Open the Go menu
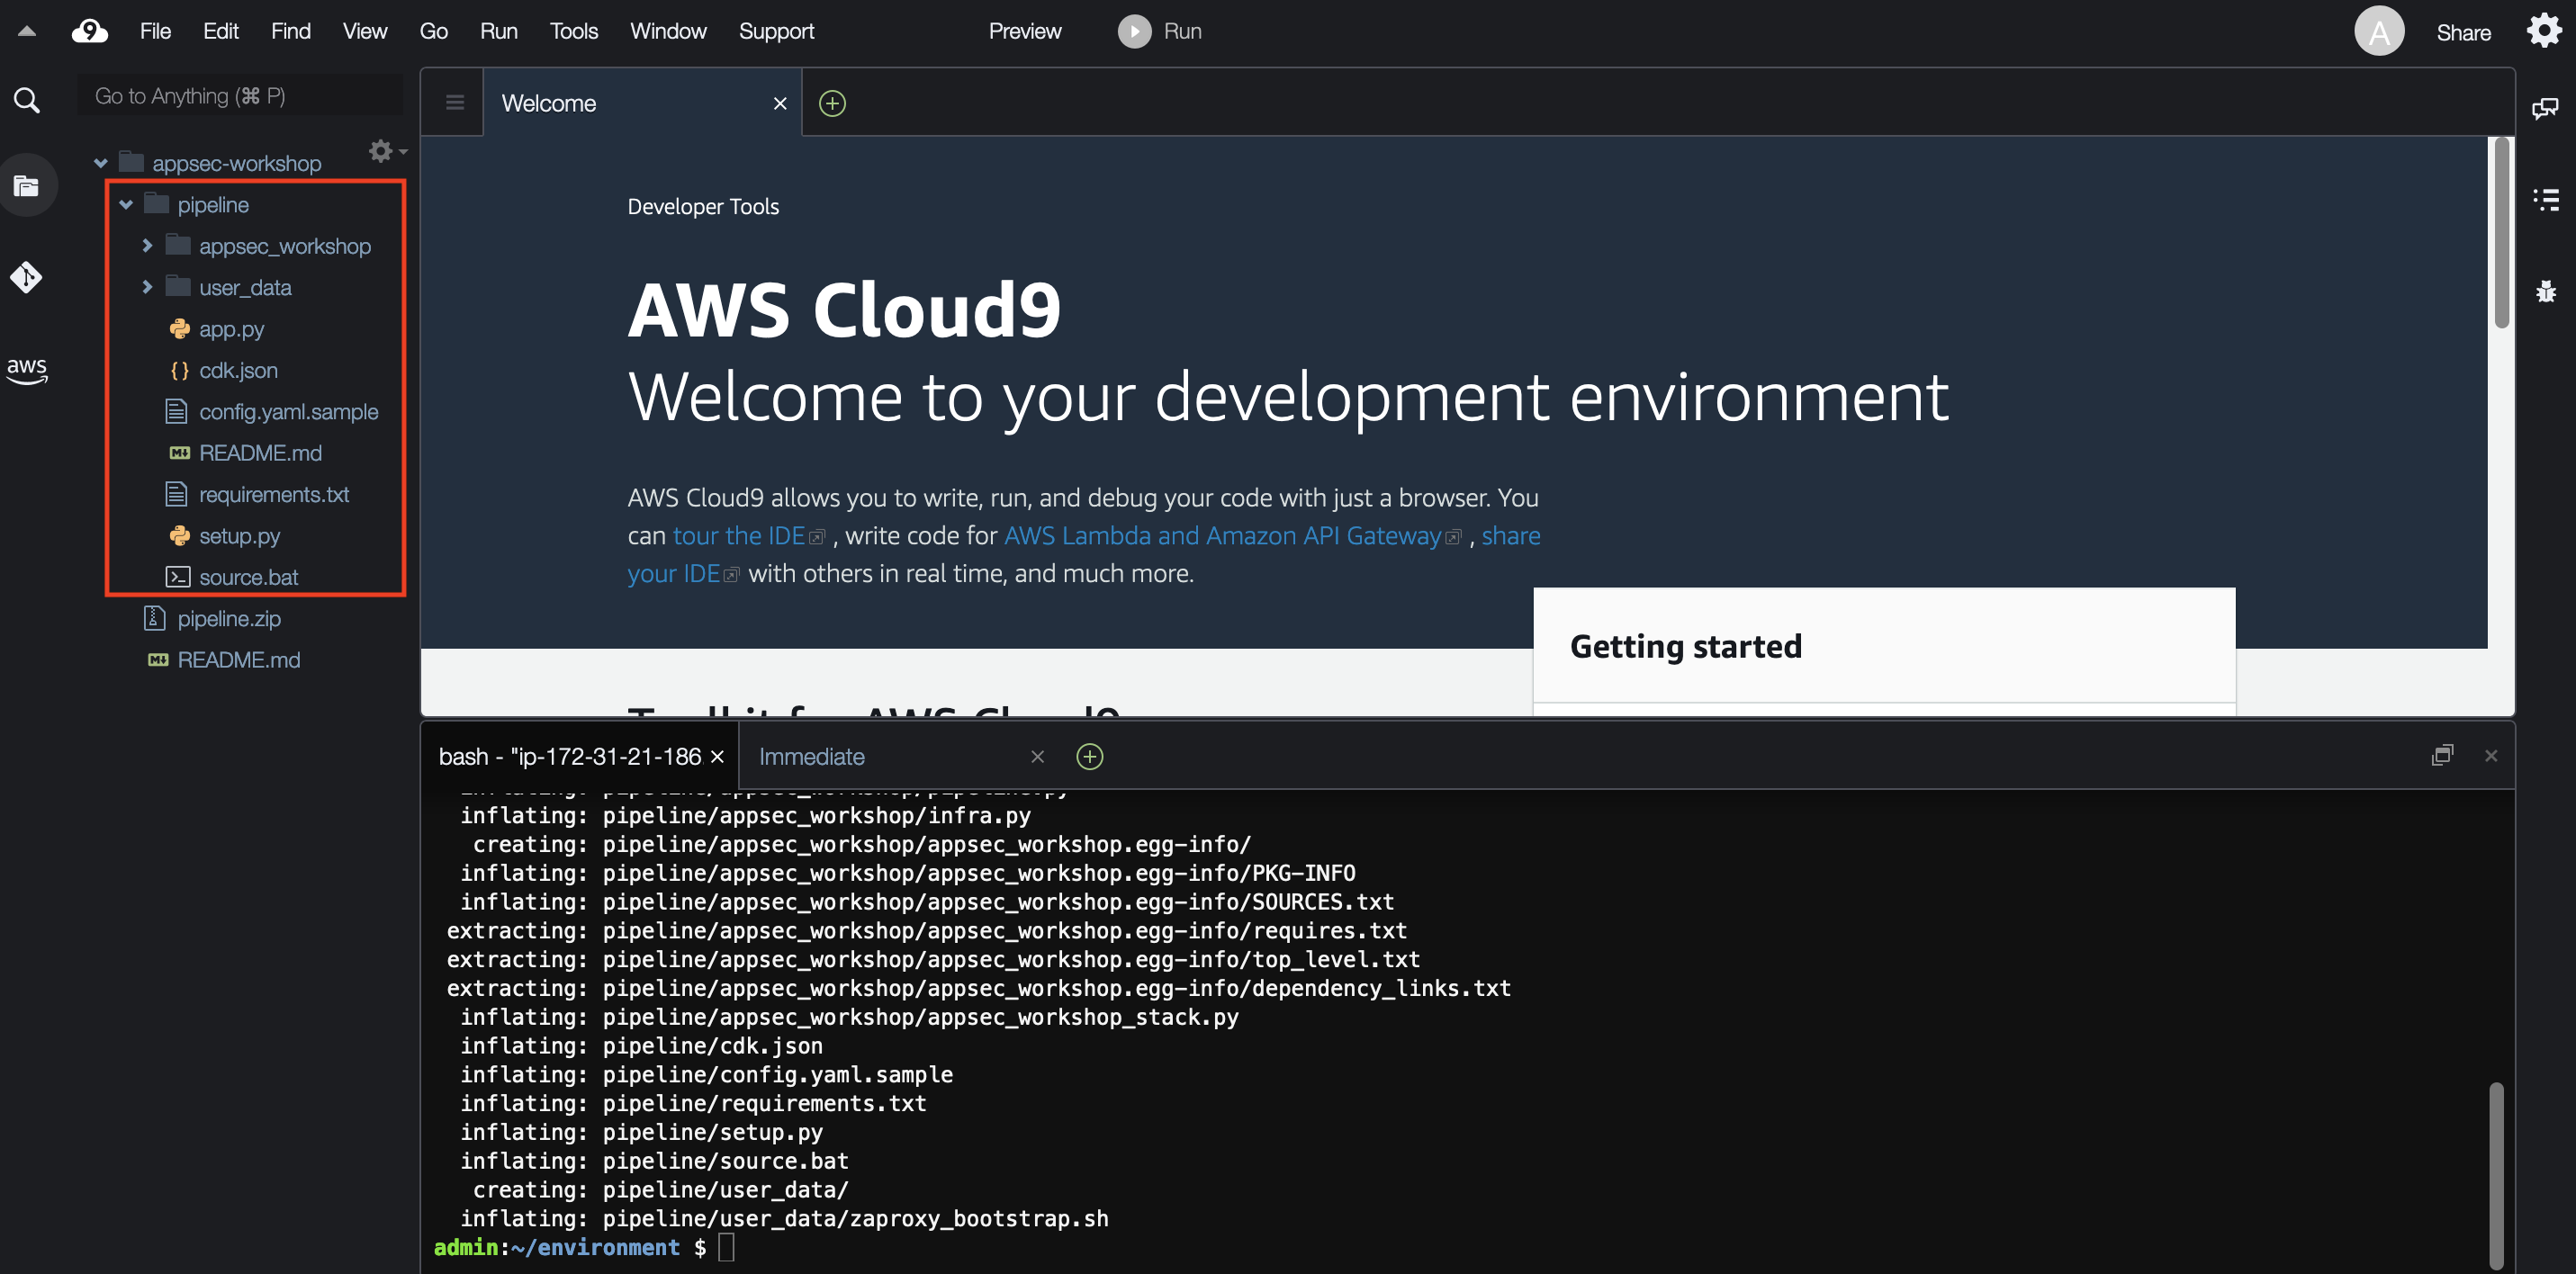This screenshot has width=2576, height=1274. tap(433, 31)
